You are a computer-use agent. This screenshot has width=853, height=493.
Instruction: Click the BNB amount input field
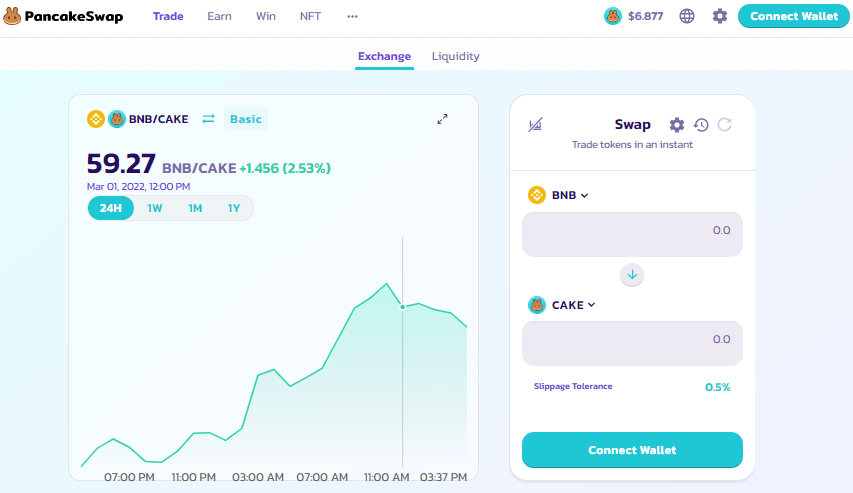(632, 234)
